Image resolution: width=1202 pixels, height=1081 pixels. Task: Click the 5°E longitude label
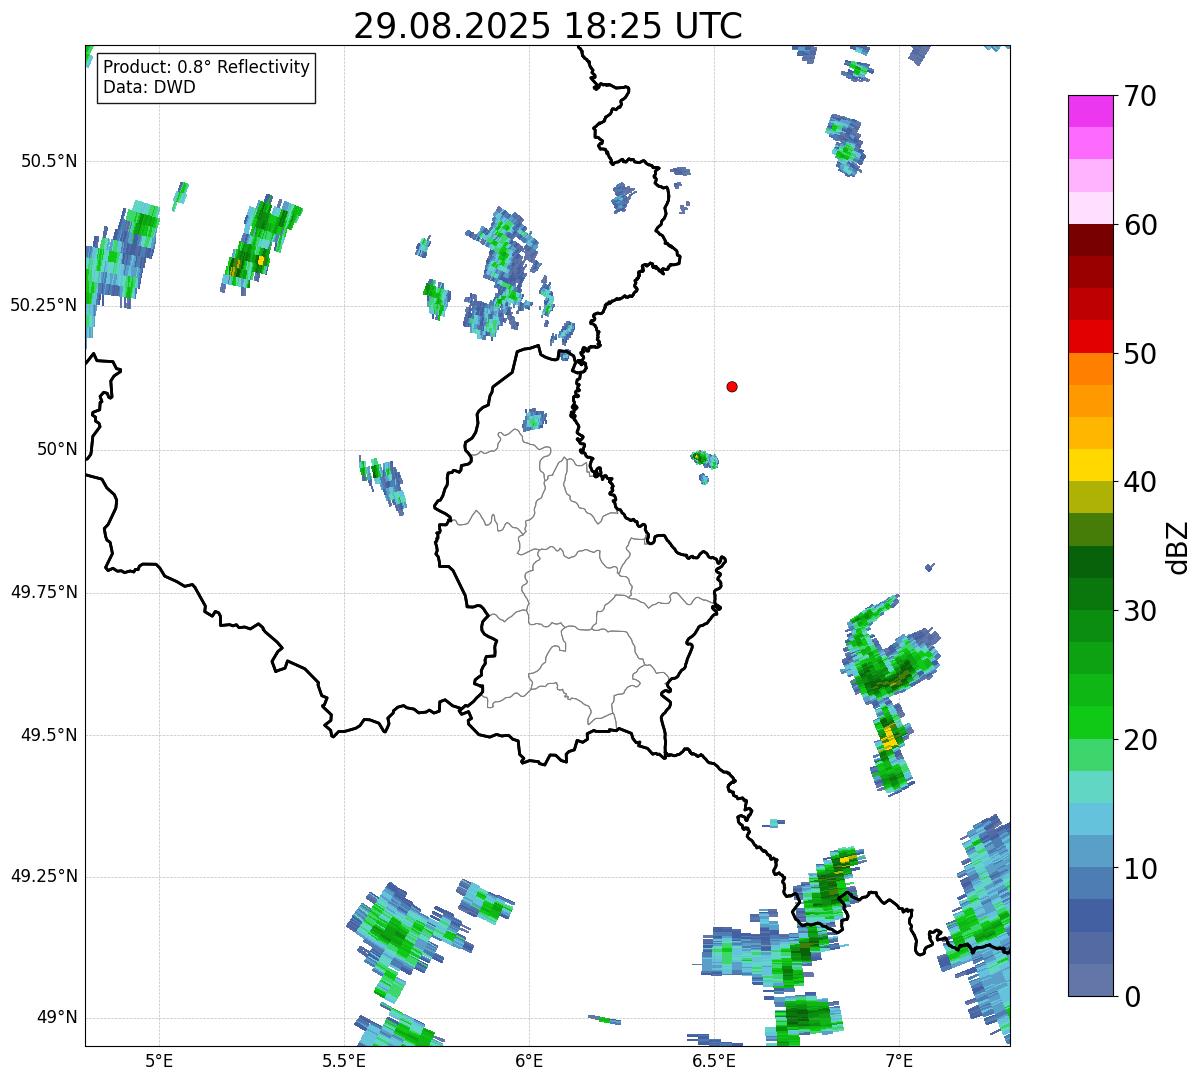point(159,1060)
